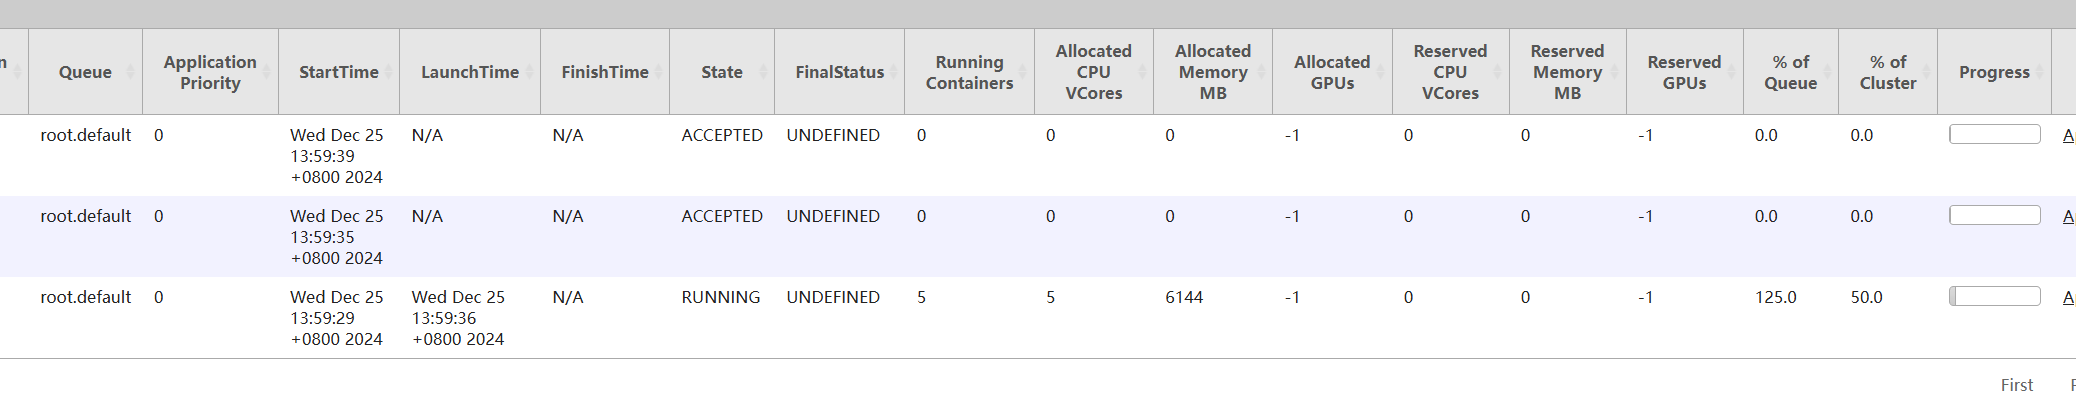Click the Progress column header
The width and height of the screenshot is (2076, 404).
[x=1994, y=72]
